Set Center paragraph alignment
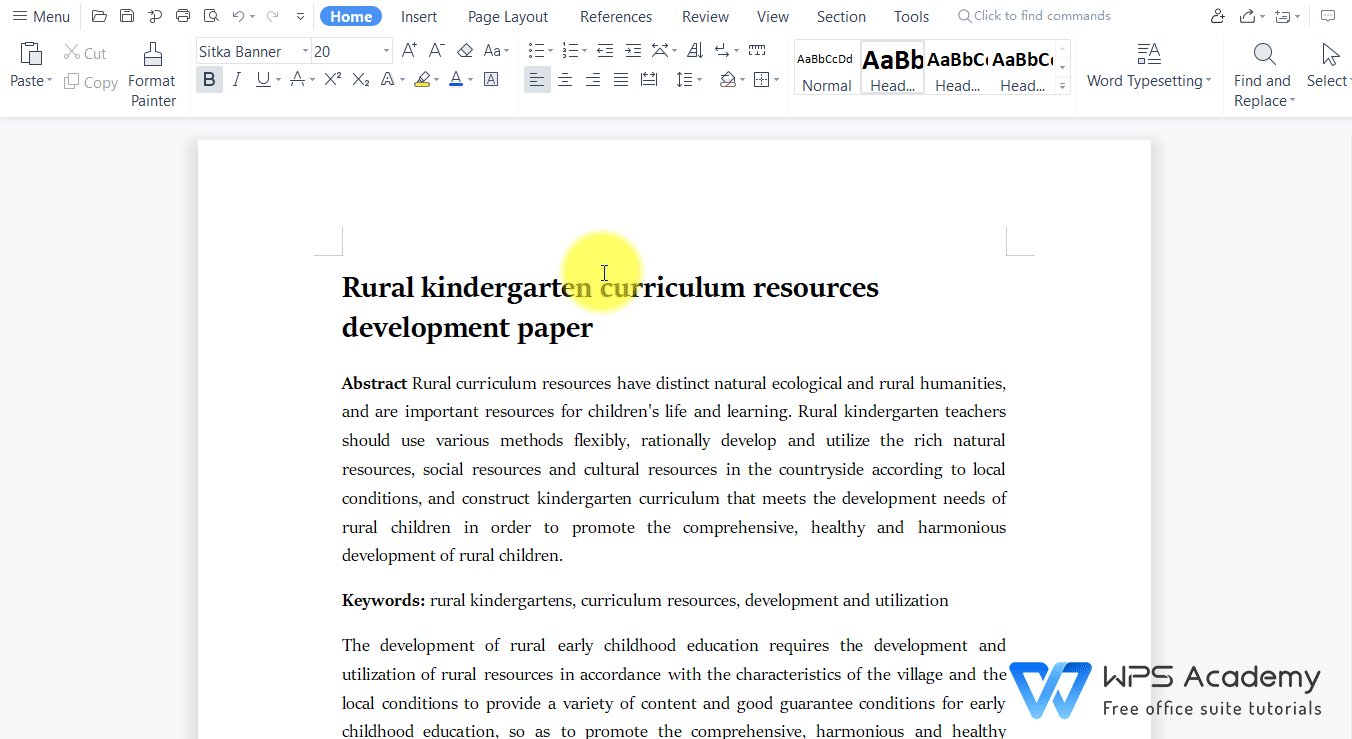The image size is (1352, 739). (x=565, y=80)
